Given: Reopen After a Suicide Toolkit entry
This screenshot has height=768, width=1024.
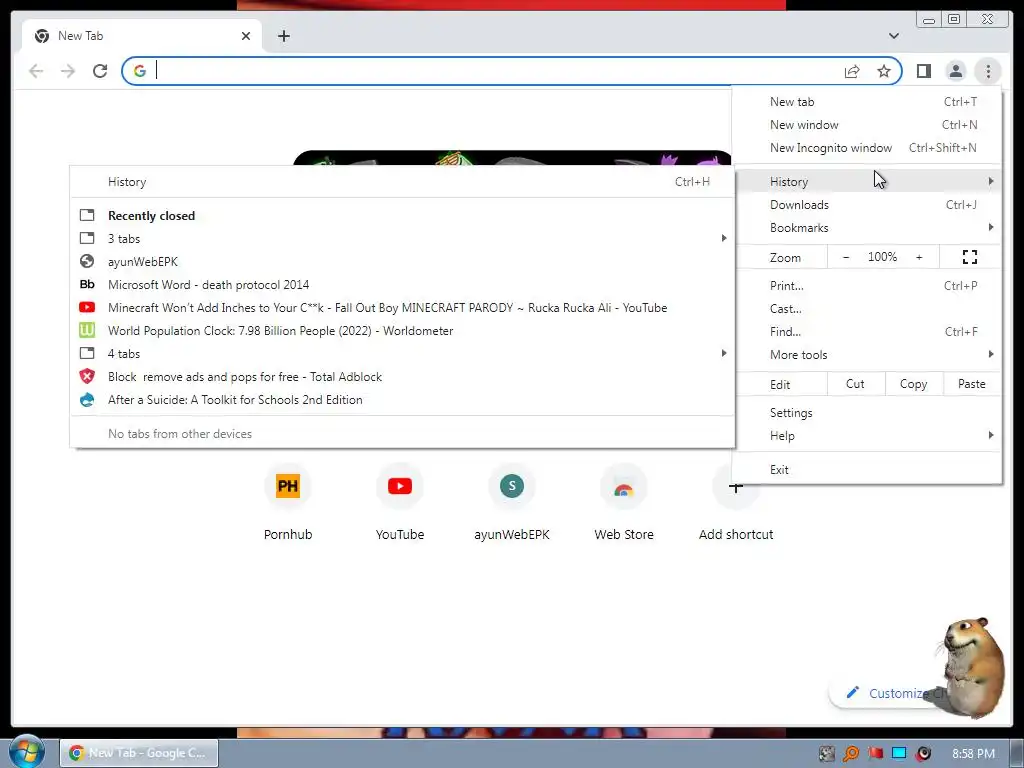Looking at the screenshot, I should (402, 400).
